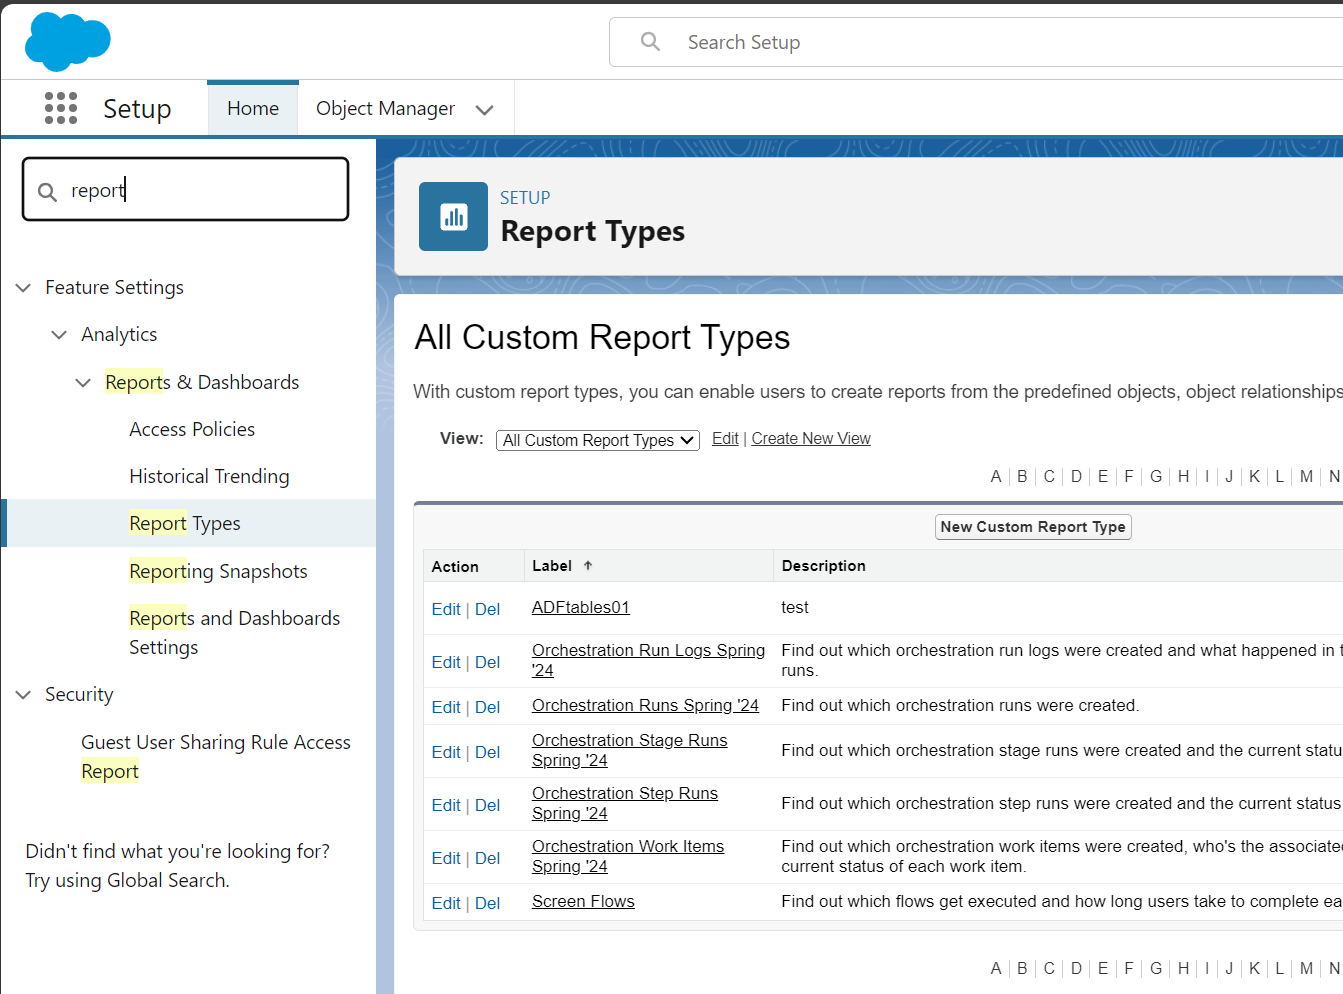Click the Description column header
This screenshot has width=1343, height=994.
pyautogui.click(x=823, y=566)
